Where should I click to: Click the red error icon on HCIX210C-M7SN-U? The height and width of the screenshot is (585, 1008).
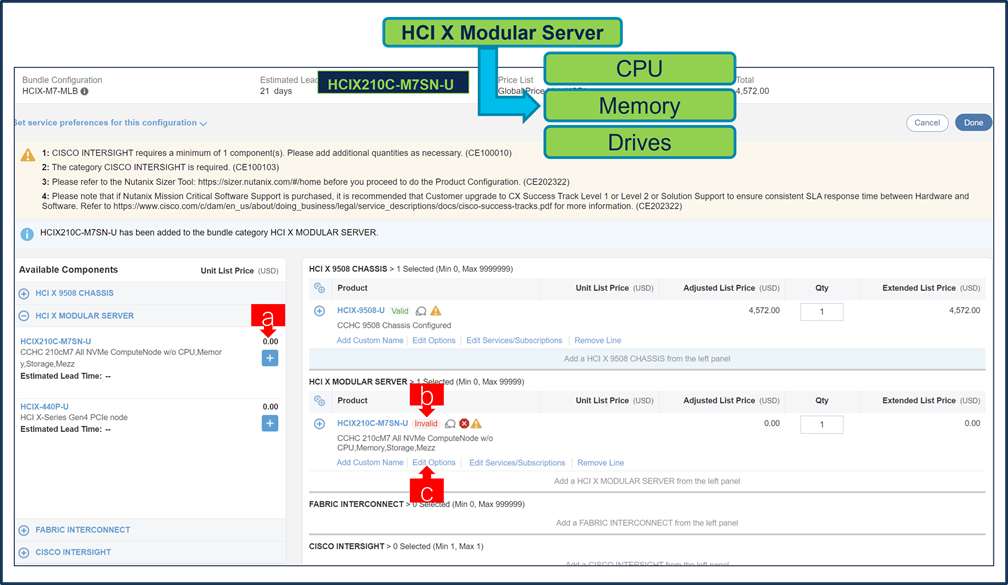click(x=464, y=423)
